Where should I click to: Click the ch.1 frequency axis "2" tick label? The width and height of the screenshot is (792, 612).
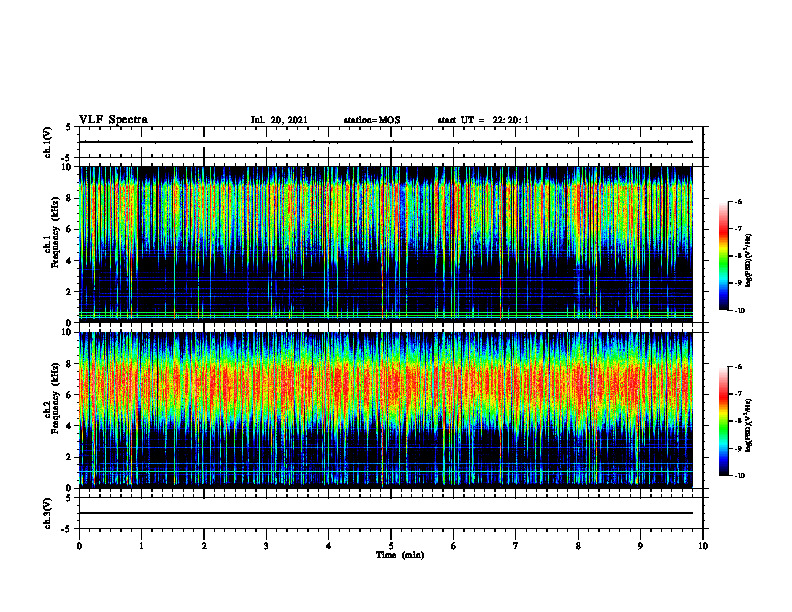[69, 292]
